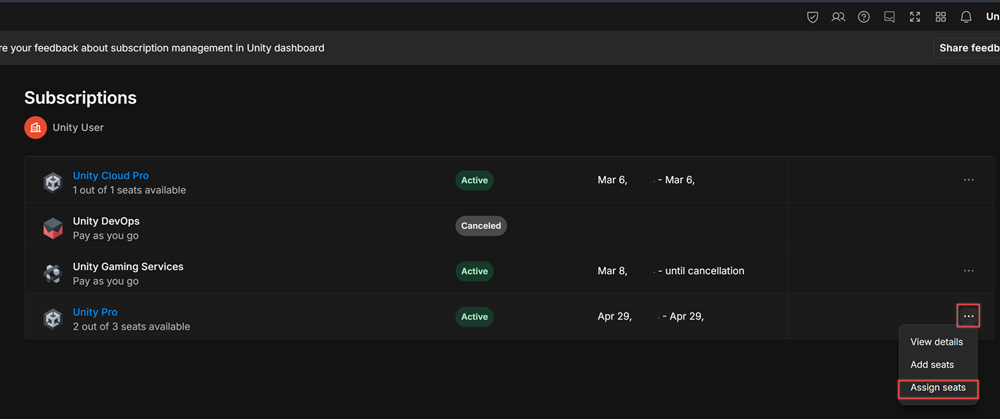Image resolution: width=1000 pixels, height=419 pixels.
Task: Click the orange Unity User organization icon
Action: click(x=36, y=128)
